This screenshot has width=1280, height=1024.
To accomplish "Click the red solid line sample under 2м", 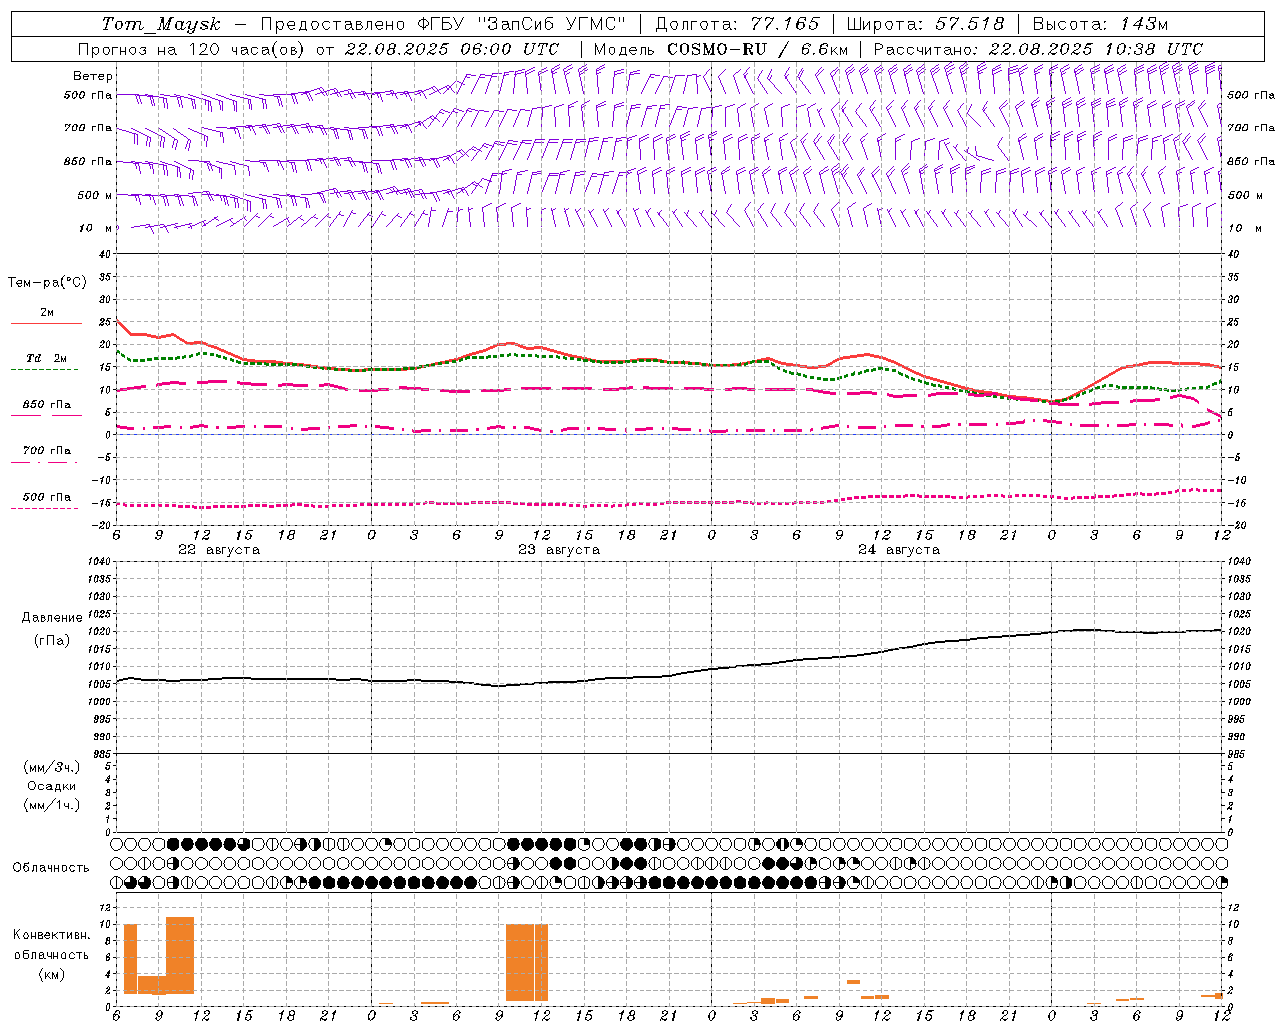I will 46,324.
